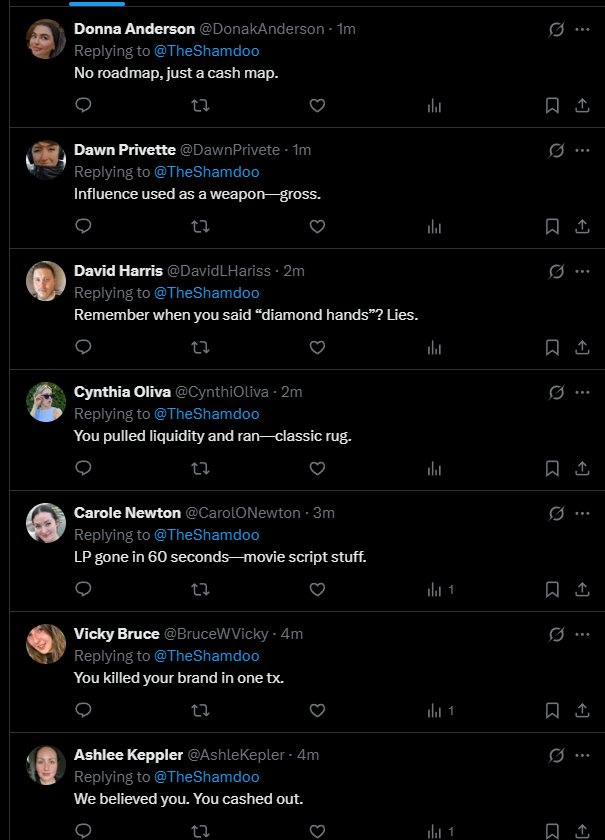This screenshot has height=840, width=605.
Task: Like Cynthia Oliva's classic rug reply
Action: click(317, 468)
